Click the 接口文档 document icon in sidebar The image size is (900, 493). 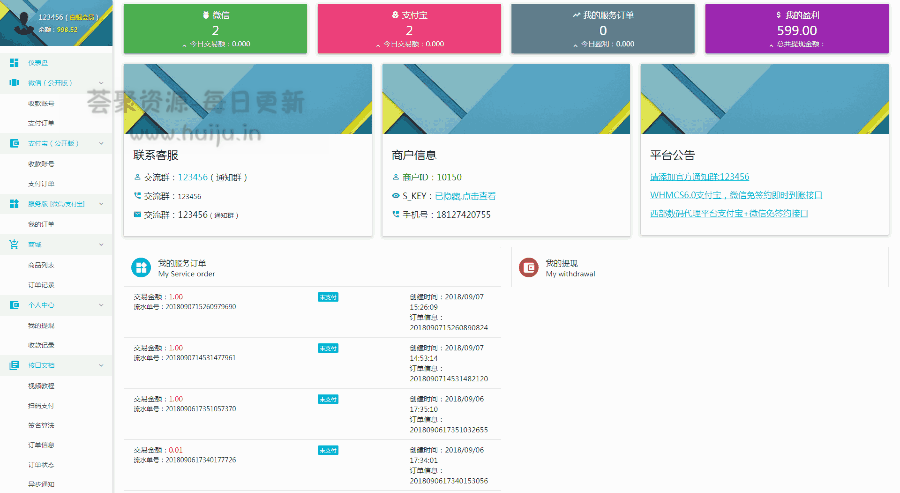point(14,365)
